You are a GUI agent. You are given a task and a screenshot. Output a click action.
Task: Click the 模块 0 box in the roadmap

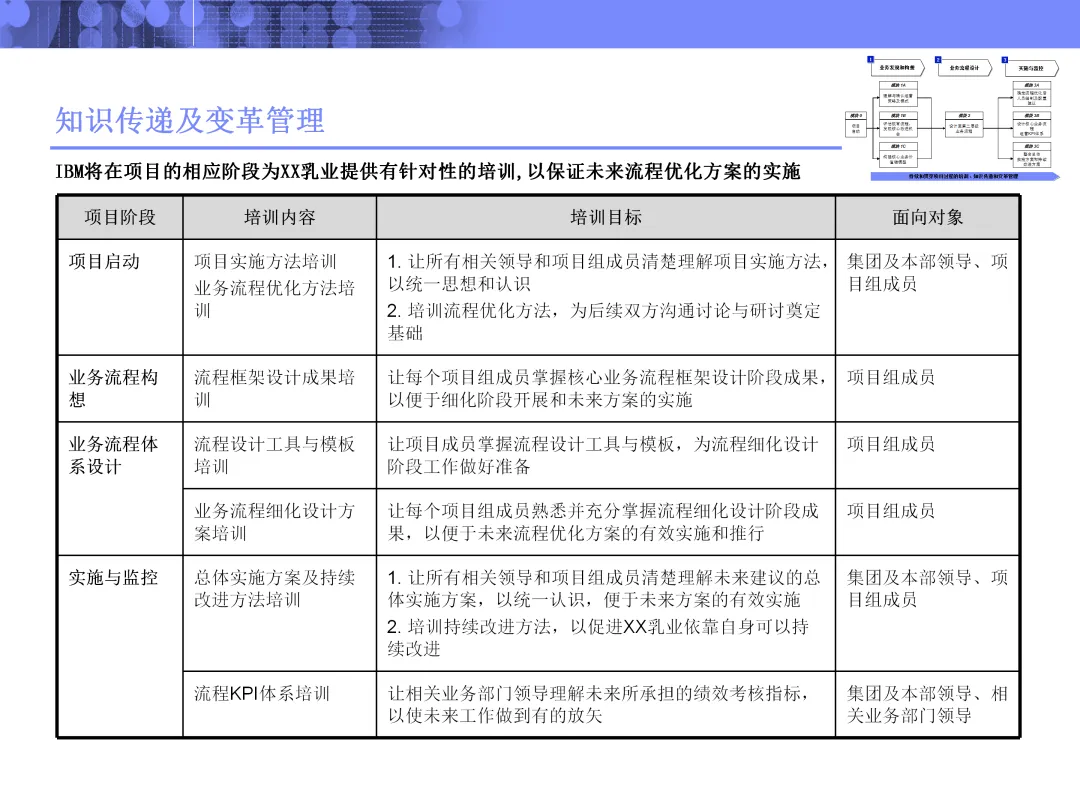tap(855, 125)
